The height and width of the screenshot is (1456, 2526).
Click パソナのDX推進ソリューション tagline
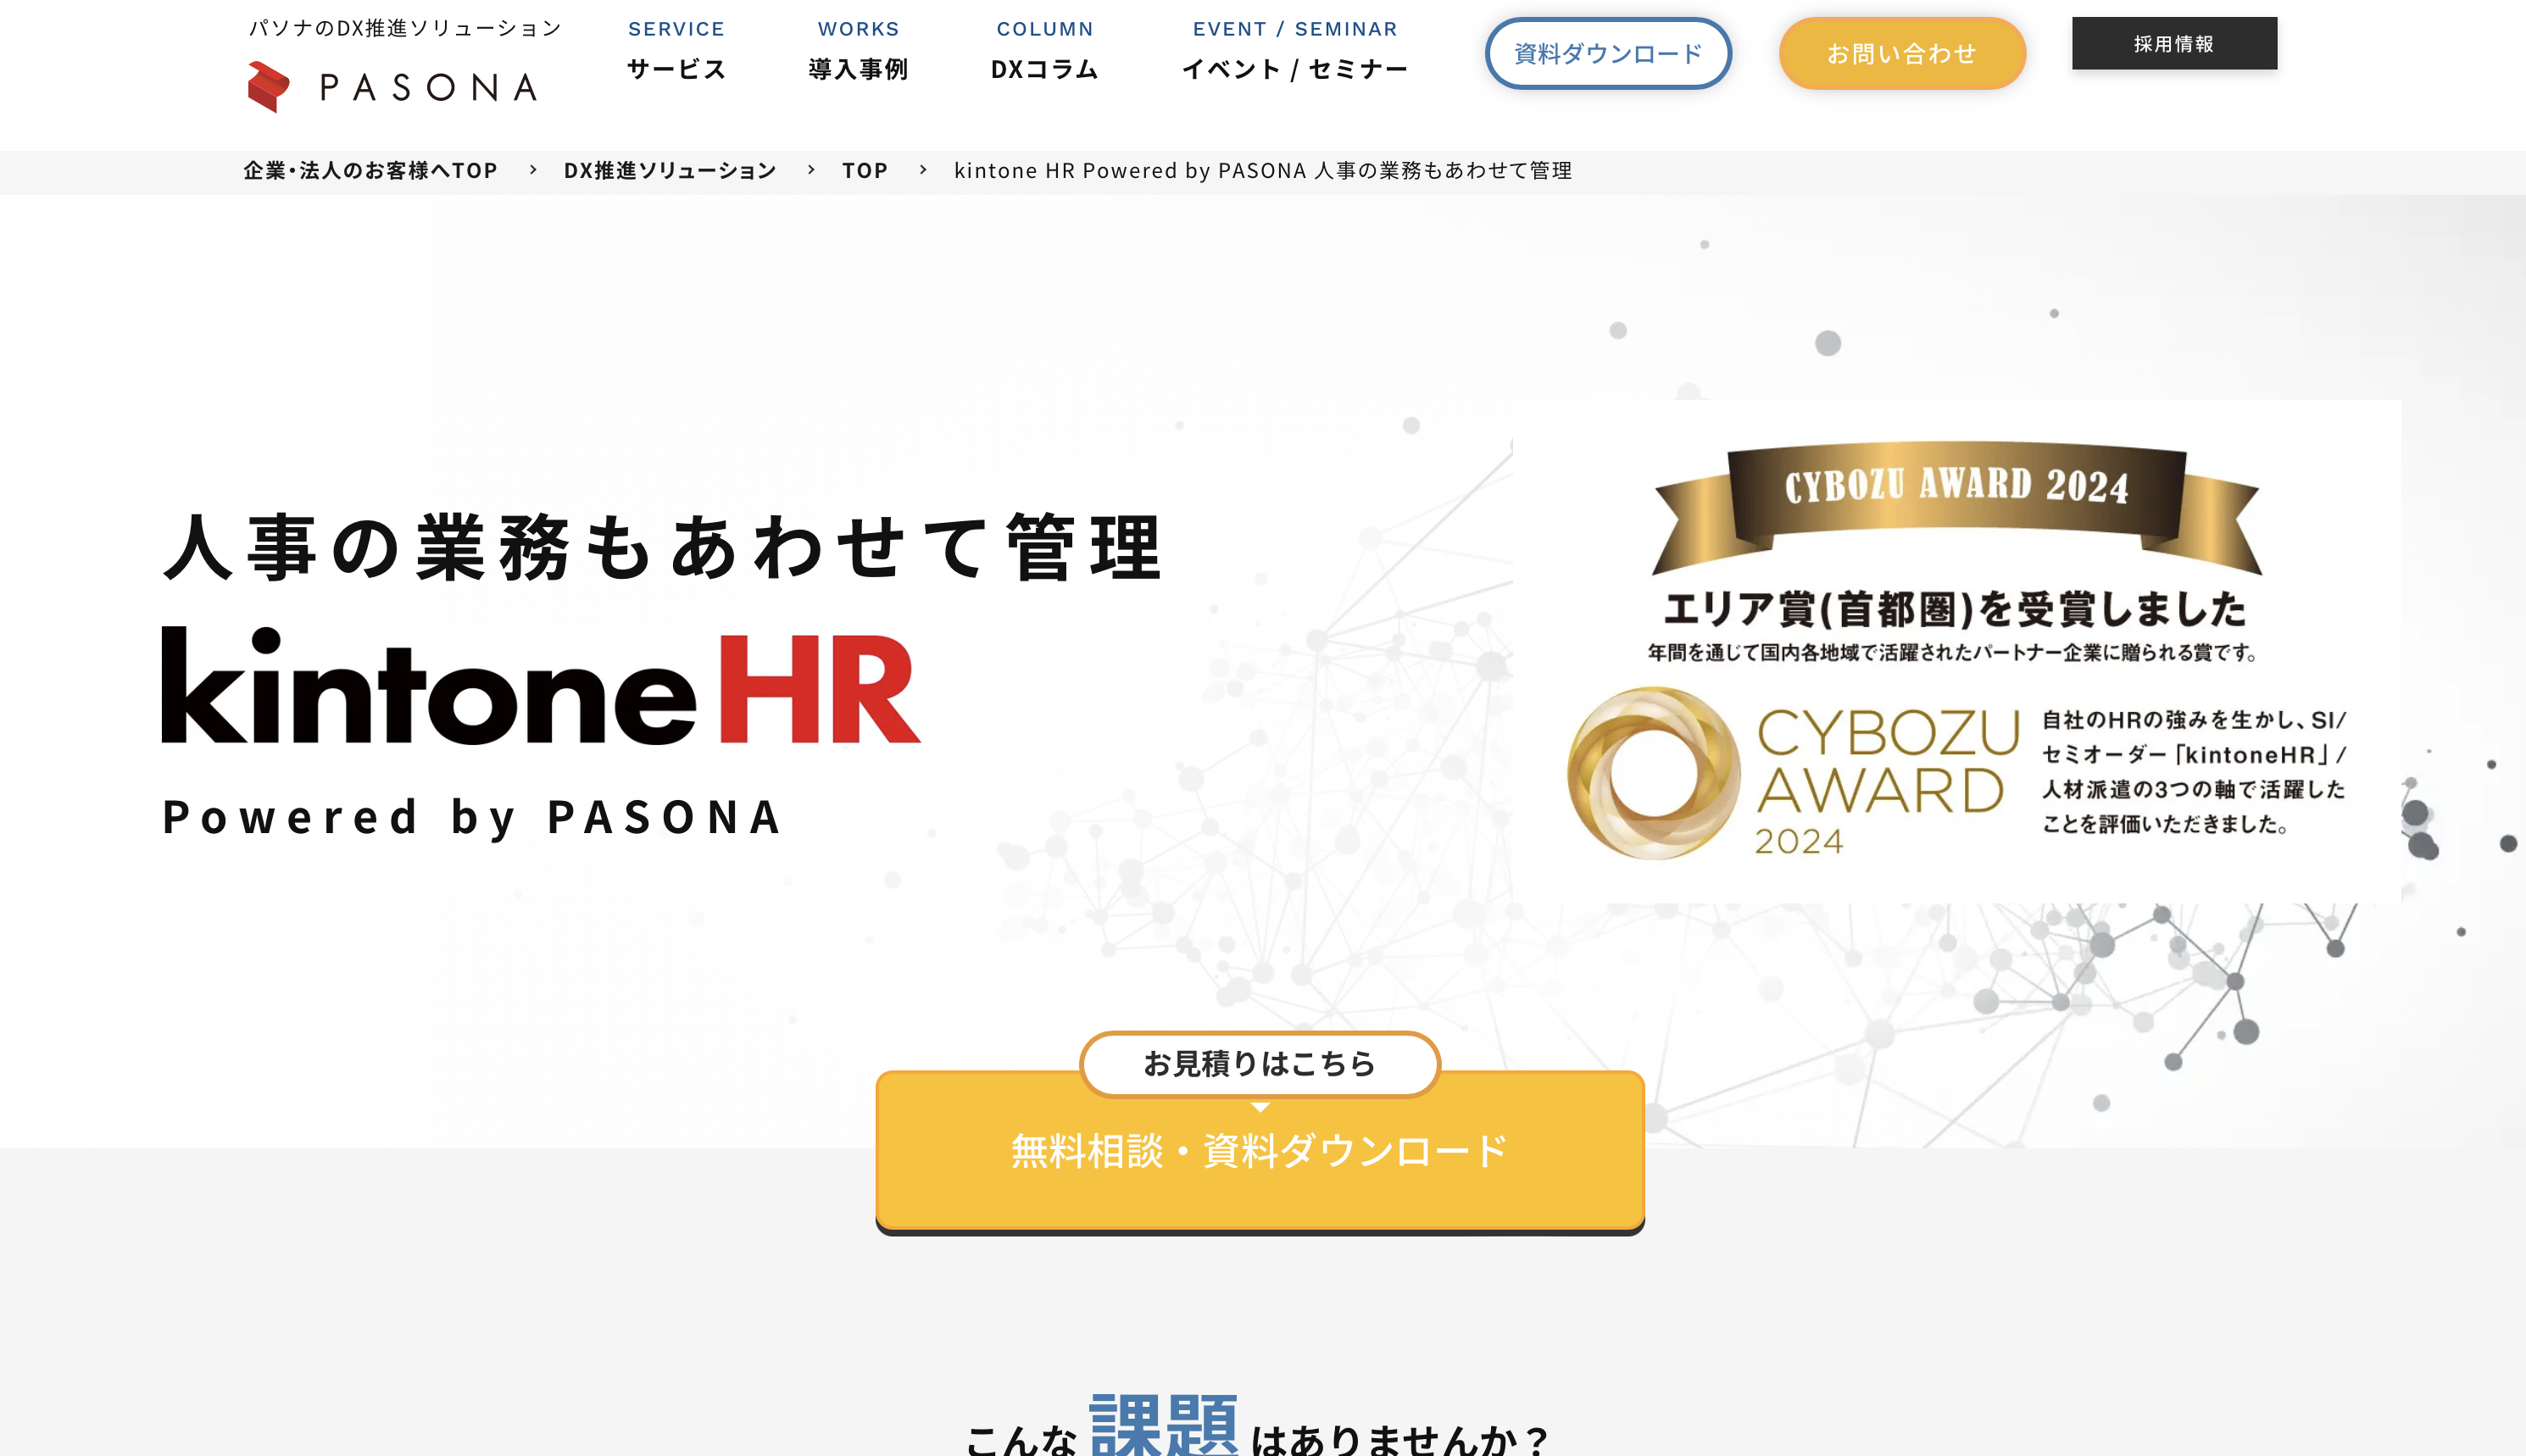(x=405, y=28)
